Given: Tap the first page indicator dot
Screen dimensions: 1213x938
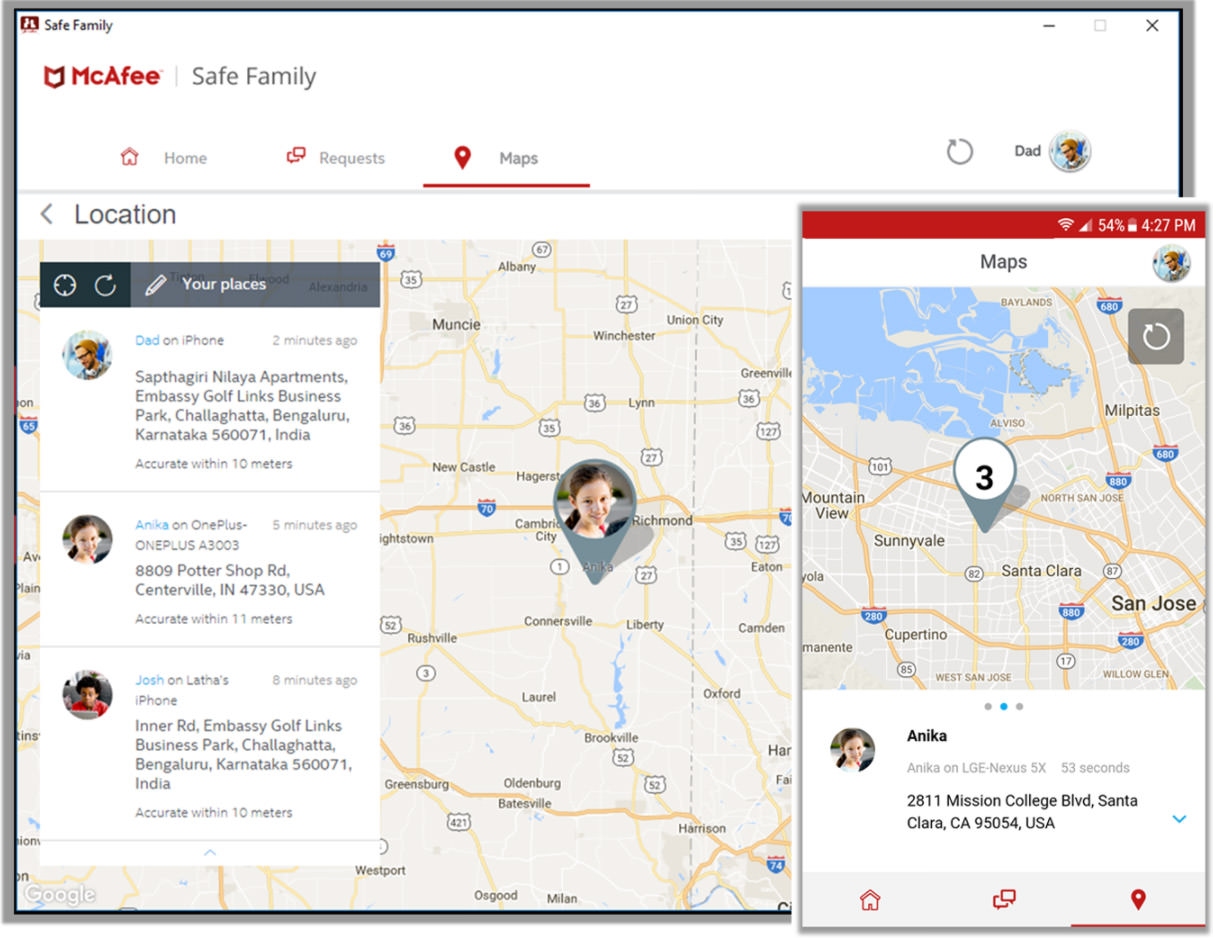Looking at the screenshot, I should [x=988, y=706].
